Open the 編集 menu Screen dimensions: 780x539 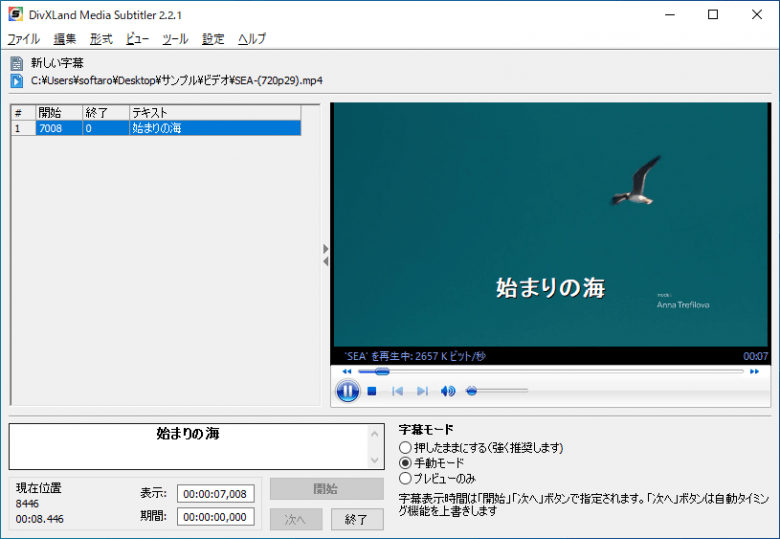(x=65, y=39)
